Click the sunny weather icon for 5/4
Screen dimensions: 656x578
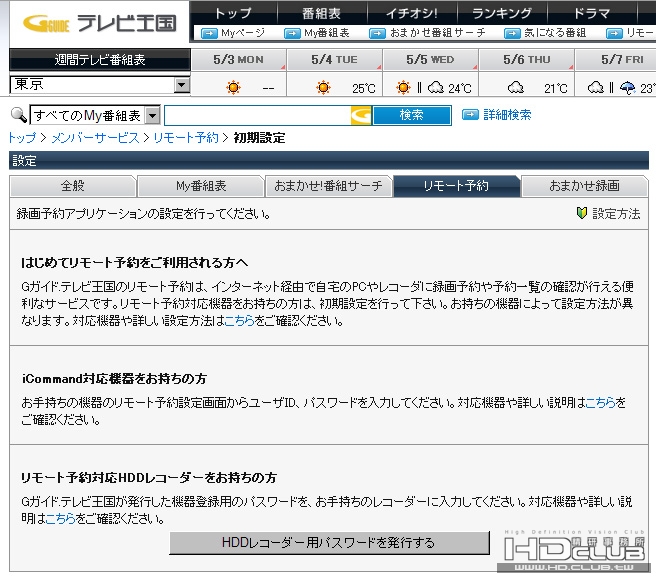click(323, 88)
